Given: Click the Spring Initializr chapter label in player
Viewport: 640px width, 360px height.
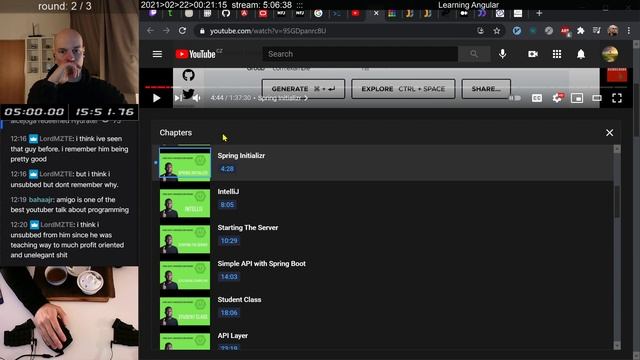Looking at the screenshot, I should point(282,98).
